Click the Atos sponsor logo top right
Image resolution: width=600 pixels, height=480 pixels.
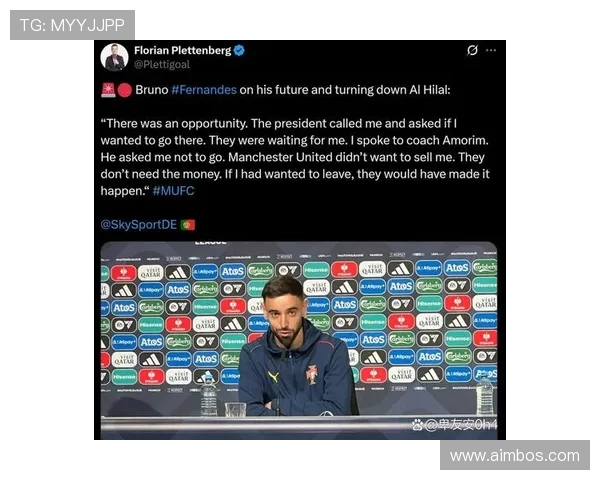tap(457, 268)
